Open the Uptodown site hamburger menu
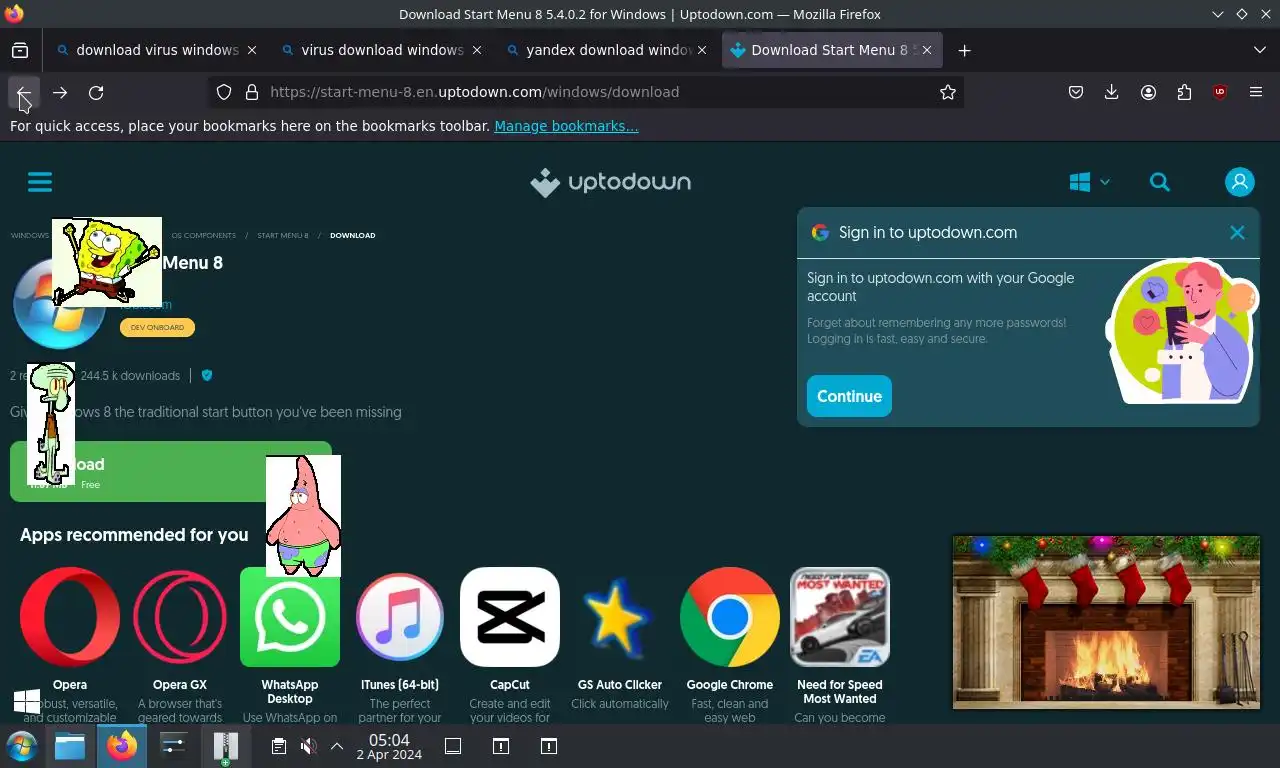Image resolution: width=1280 pixels, height=768 pixels. point(40,182)
